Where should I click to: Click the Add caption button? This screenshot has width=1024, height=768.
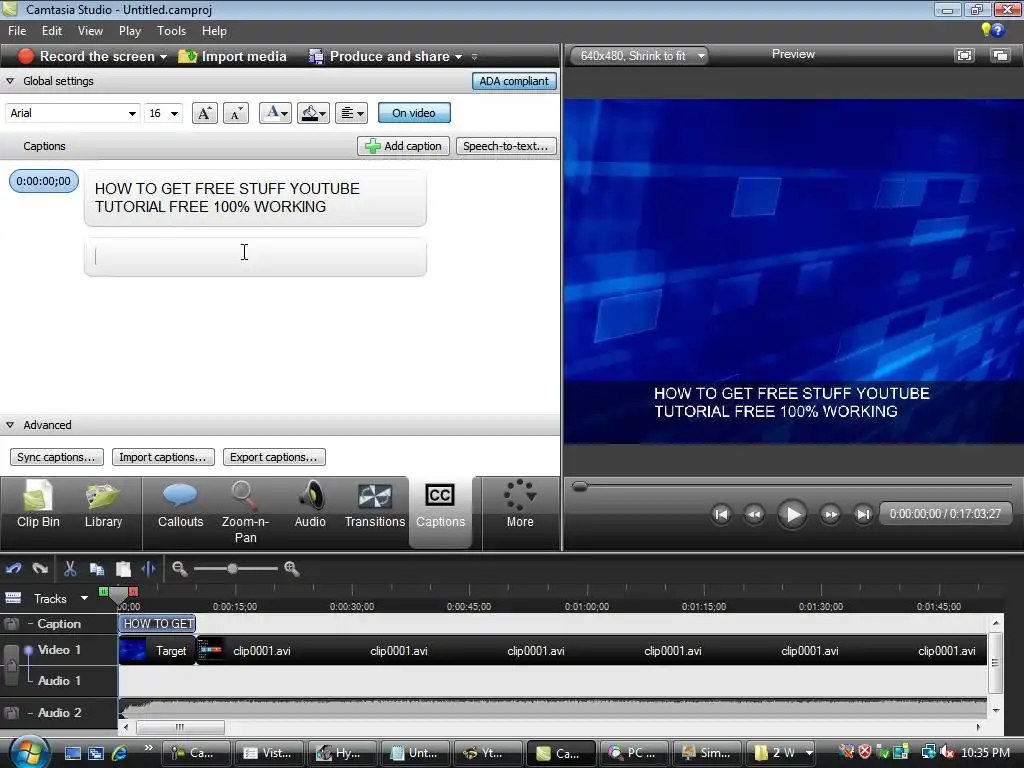[403, 146]
